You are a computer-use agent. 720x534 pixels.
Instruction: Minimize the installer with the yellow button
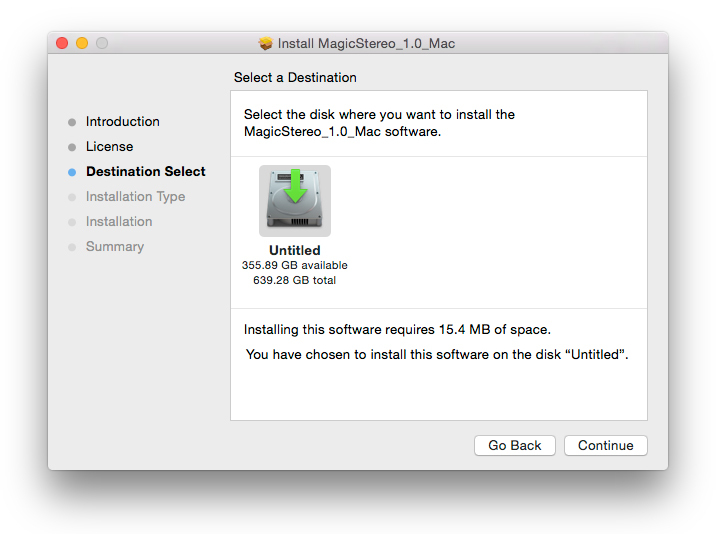(82, 43)
